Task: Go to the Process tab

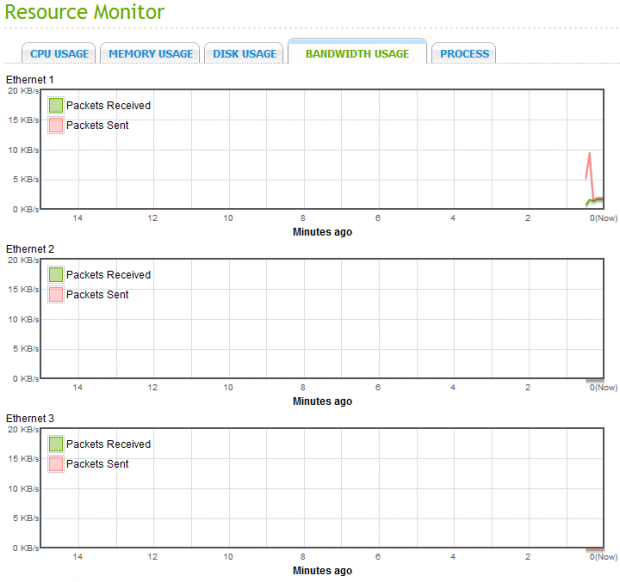Action: pyautogui.click(x=464, y=53)
